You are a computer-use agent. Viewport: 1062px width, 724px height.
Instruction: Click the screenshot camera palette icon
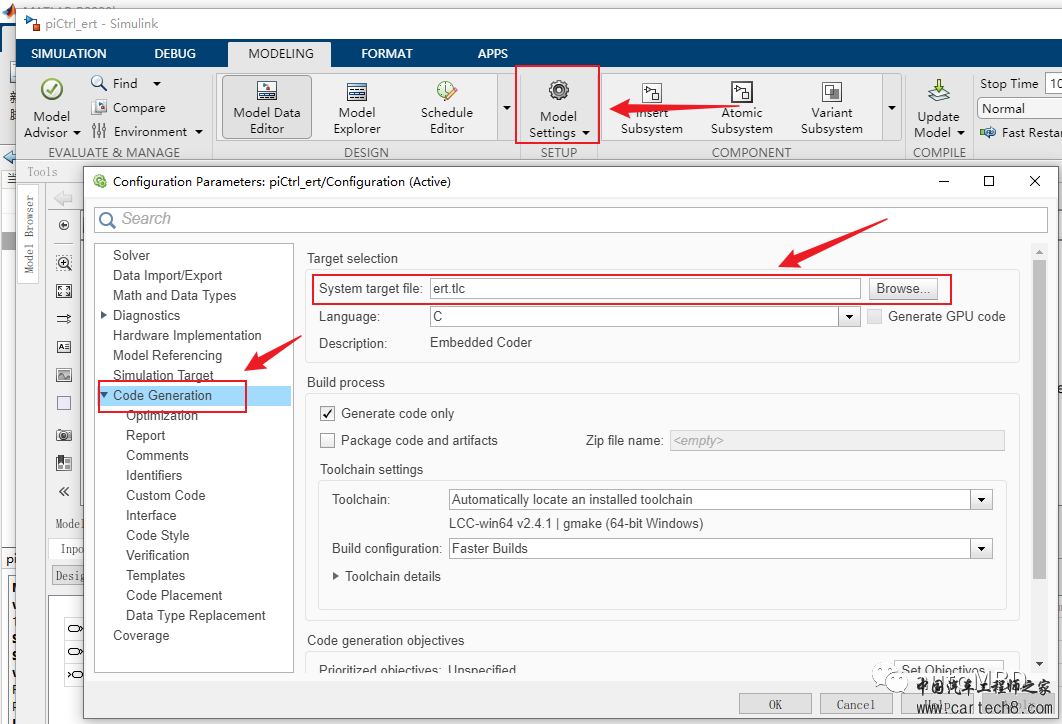click(64, 435)
